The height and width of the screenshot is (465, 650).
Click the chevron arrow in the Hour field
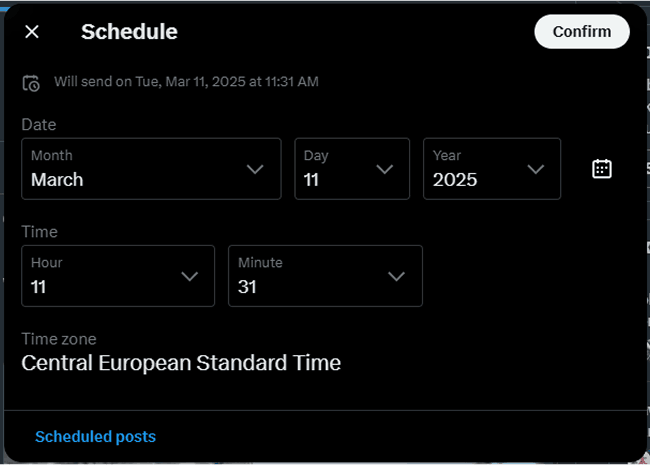pos(189,276)
